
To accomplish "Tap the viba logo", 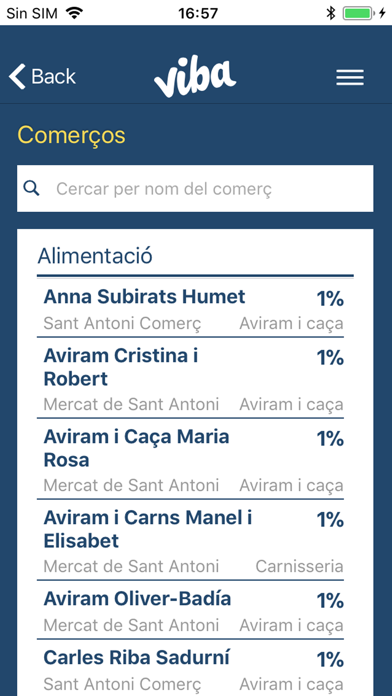I will click(195, 76).
